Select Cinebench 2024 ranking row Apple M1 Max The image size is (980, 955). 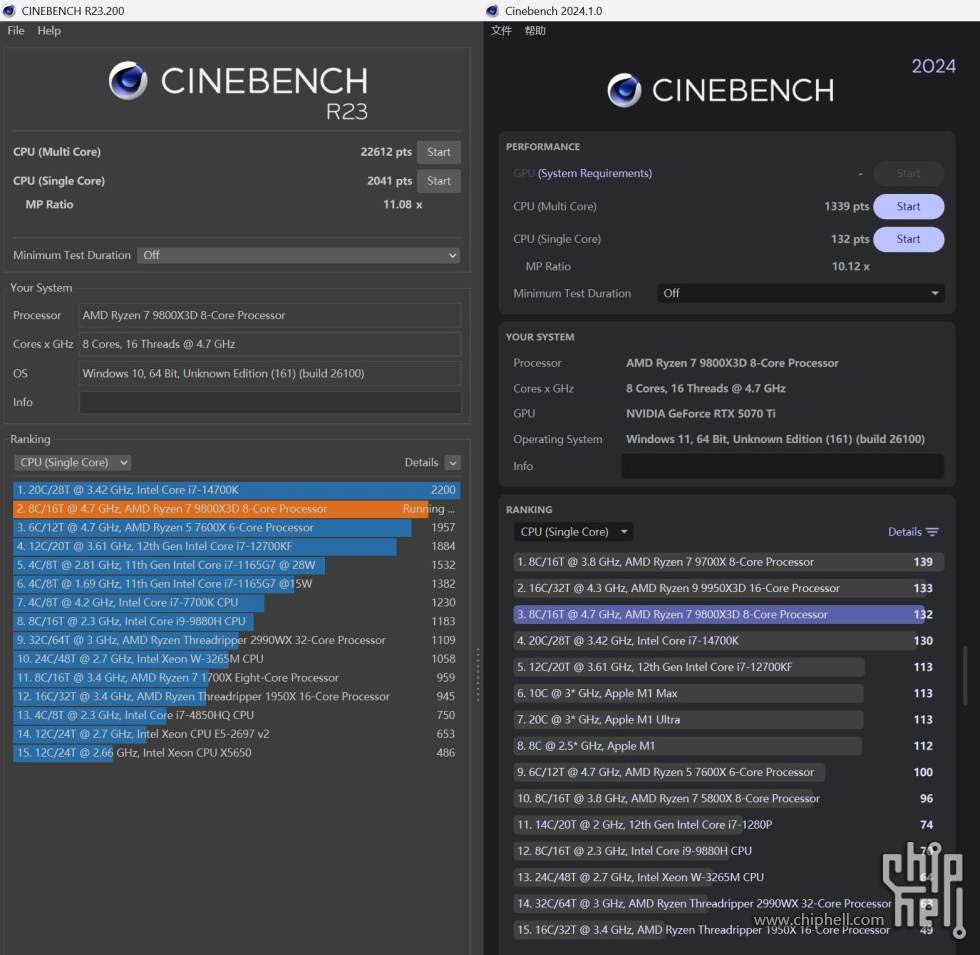pos(728,693)
